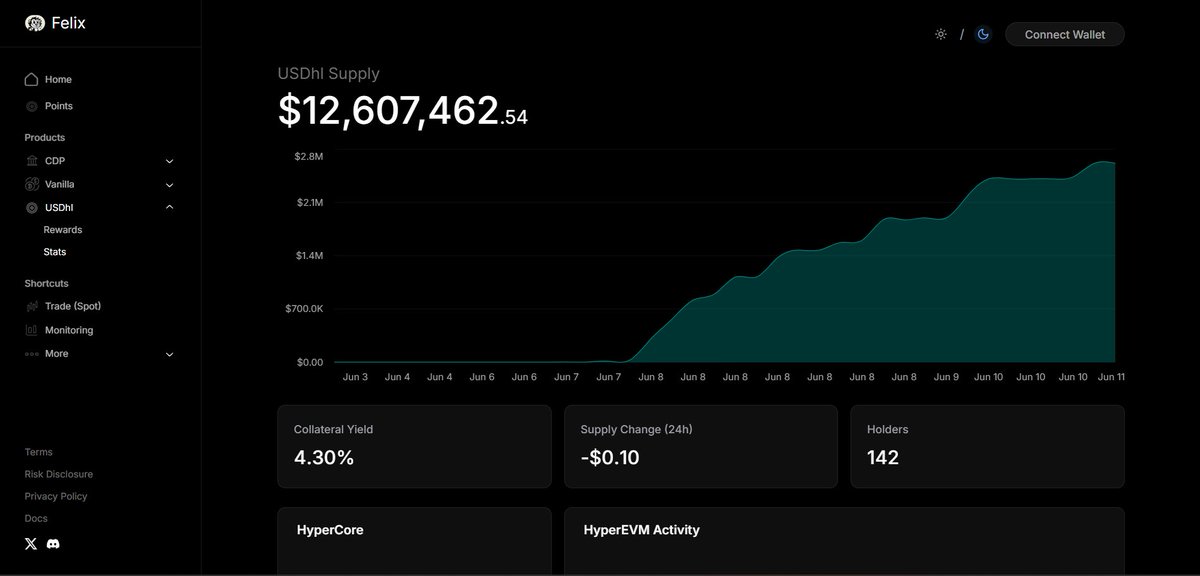Click the $700.0K y-axis label
This screenshot has height=576, width=1200.
(x=304, y=309)
